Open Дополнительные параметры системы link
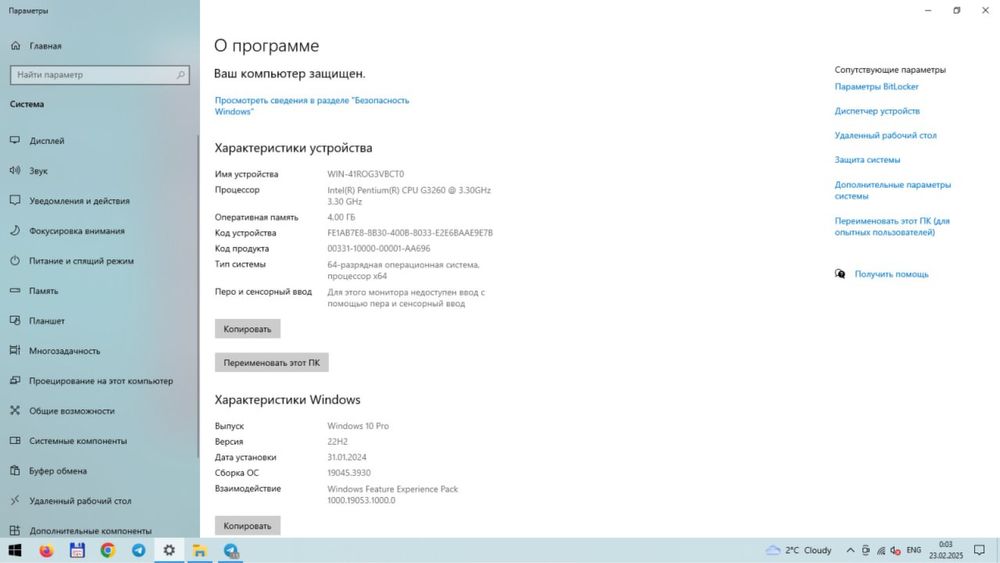1000x563 pixels. (893, 190)
